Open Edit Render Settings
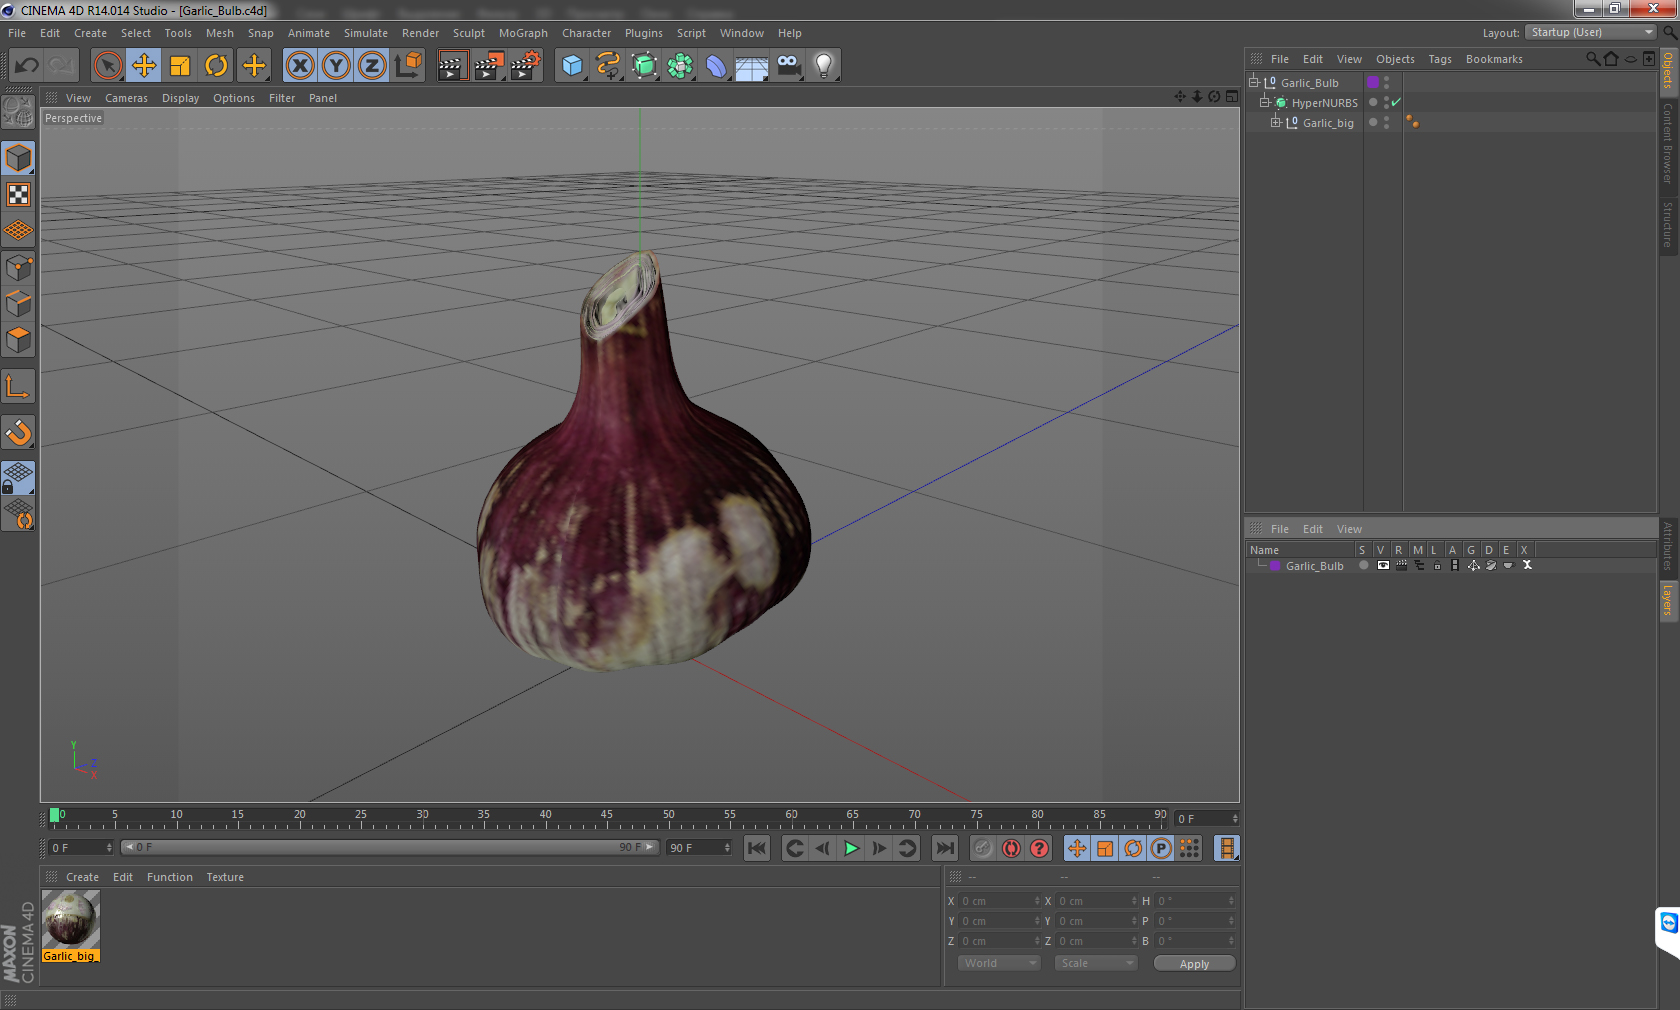1680x1010 pixels. coord(526,66)
